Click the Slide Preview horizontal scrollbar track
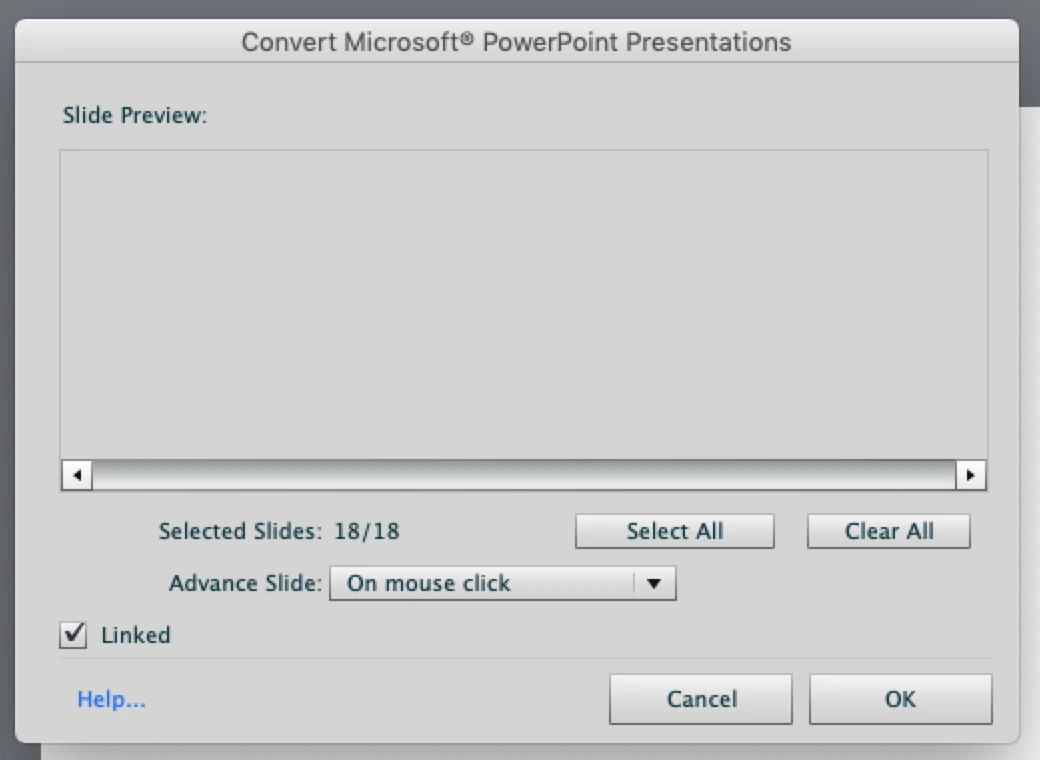Image resolution: width=1040 pixels, height=760 pixels. click(x=524, y=475)
